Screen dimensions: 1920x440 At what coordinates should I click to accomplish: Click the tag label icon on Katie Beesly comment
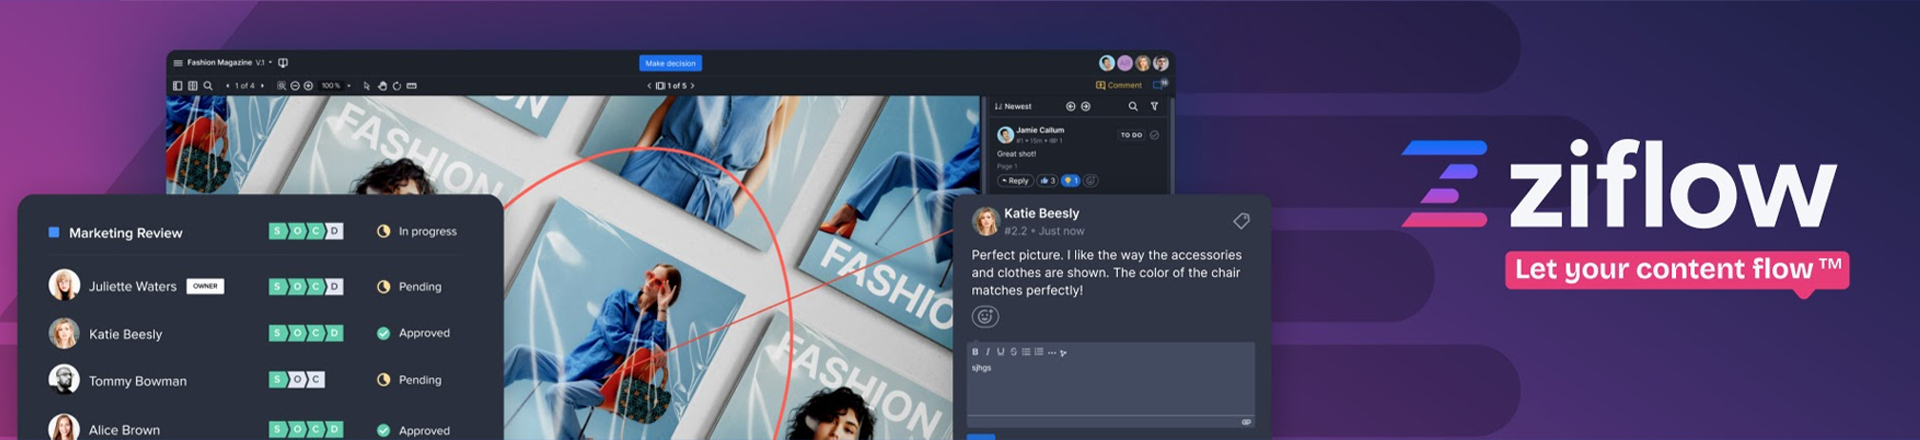[x=1241, y=221]
